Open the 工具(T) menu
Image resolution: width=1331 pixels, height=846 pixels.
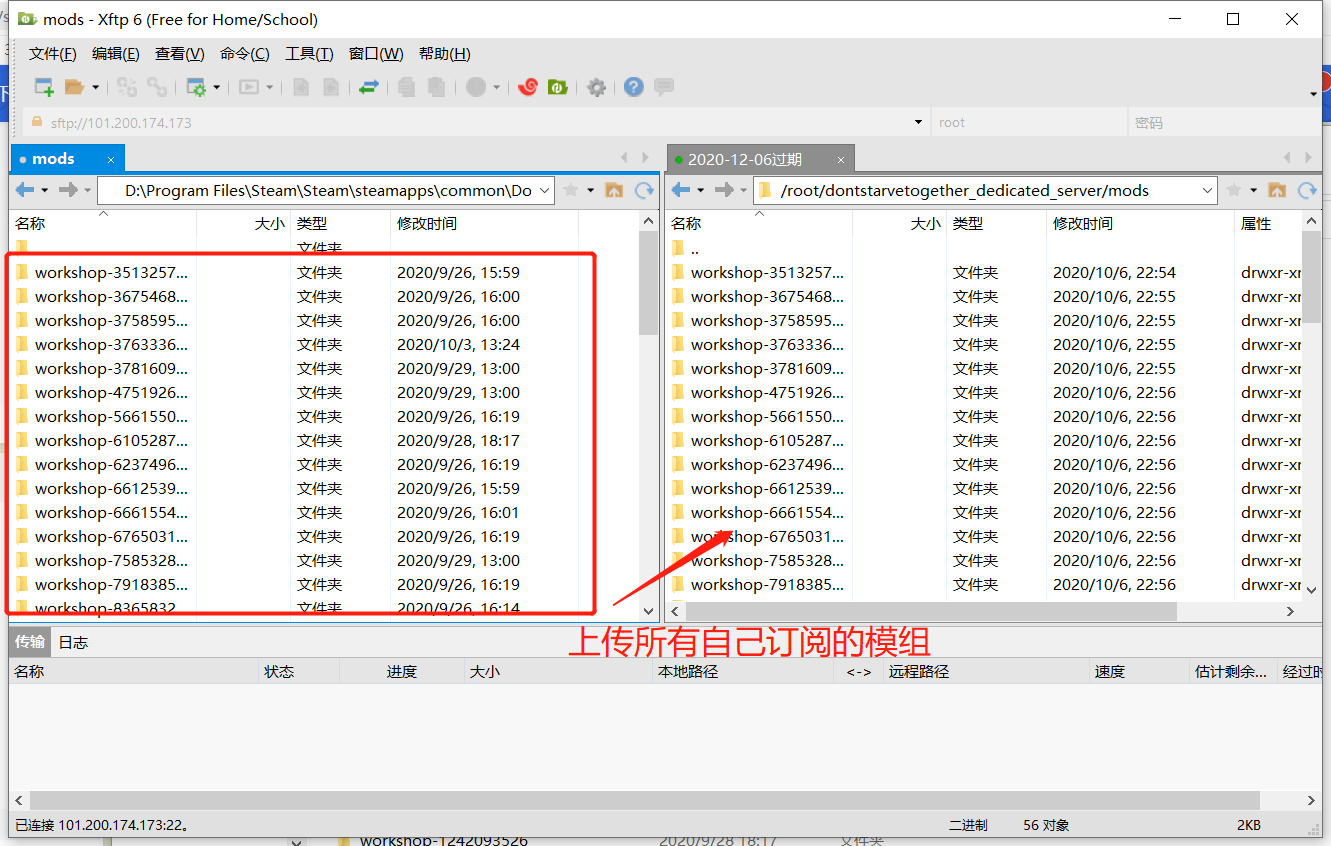pos(308,54)
